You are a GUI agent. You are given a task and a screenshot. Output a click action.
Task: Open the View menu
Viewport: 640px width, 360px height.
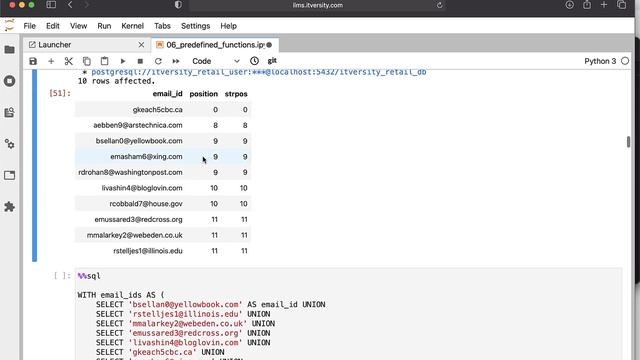point(78,26)
